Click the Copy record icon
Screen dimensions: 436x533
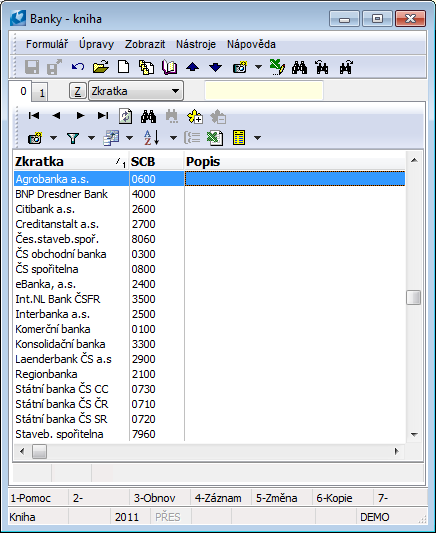(146, 67)
